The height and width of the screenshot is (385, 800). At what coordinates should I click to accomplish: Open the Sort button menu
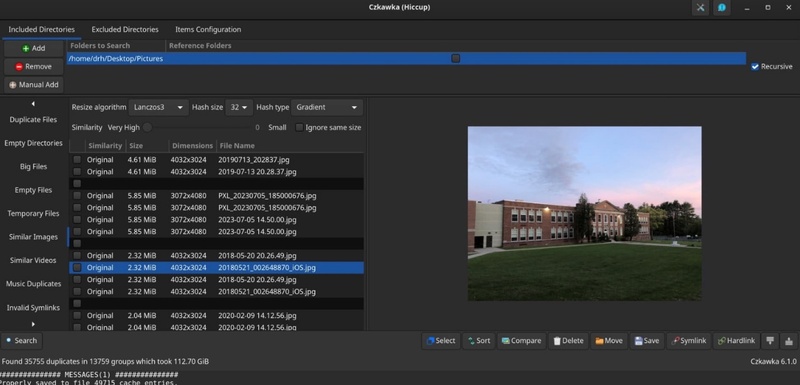pyautogui.click(x=479, y=341)
